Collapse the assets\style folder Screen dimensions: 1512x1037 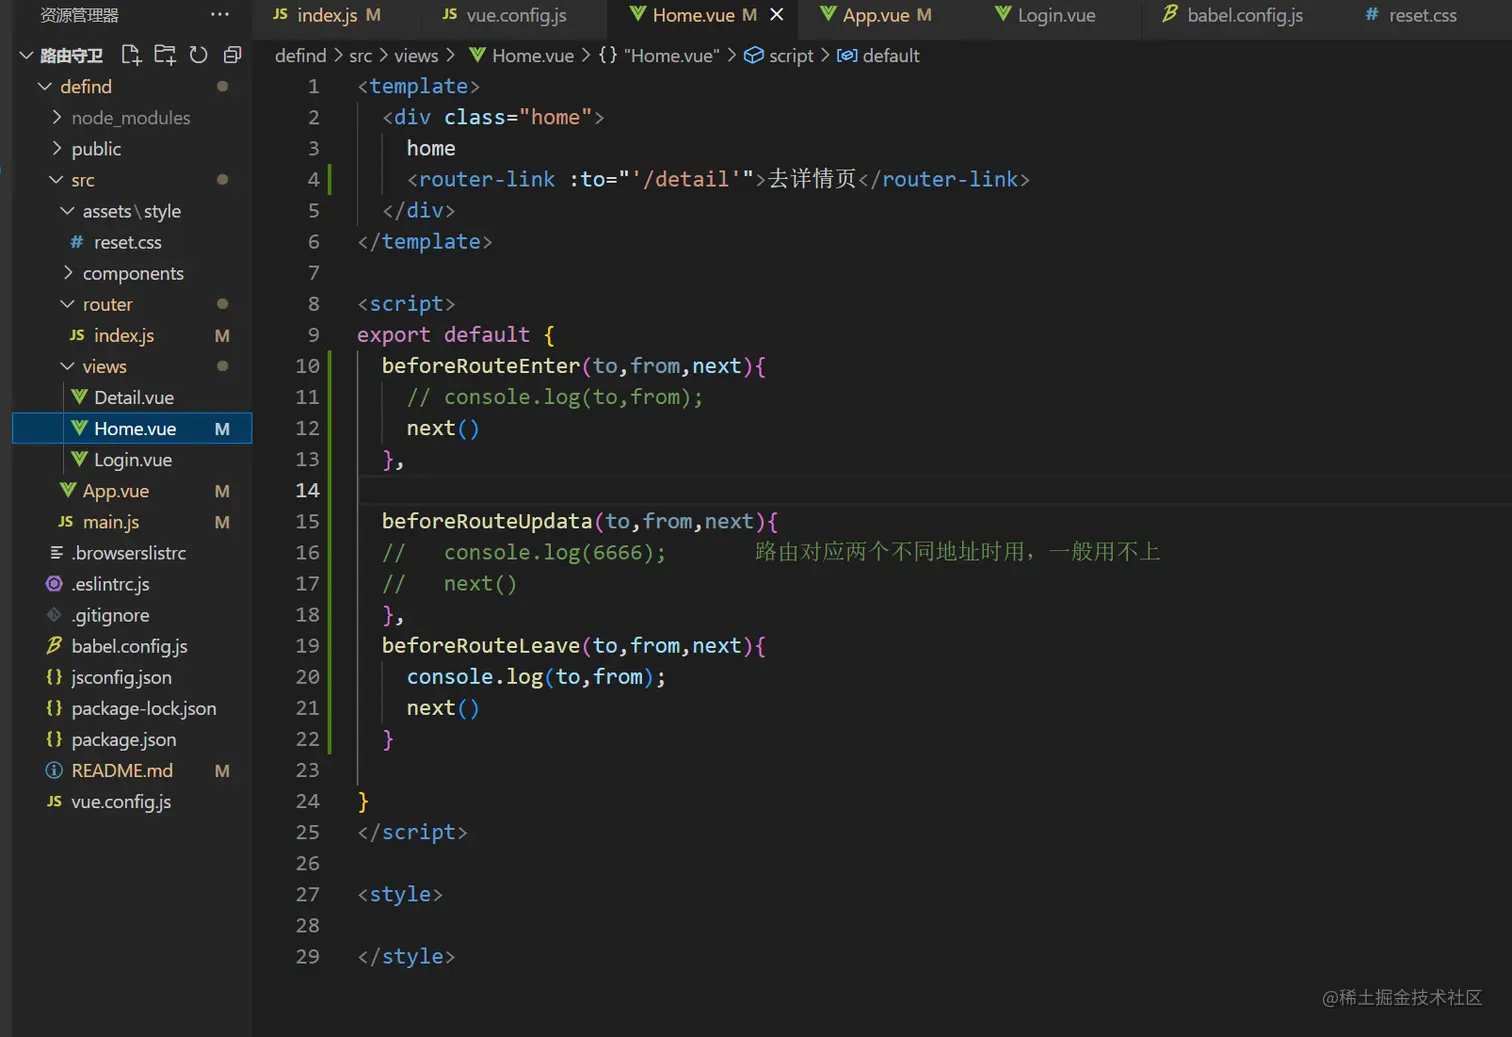pyautogui.click(x=68, y=211)
